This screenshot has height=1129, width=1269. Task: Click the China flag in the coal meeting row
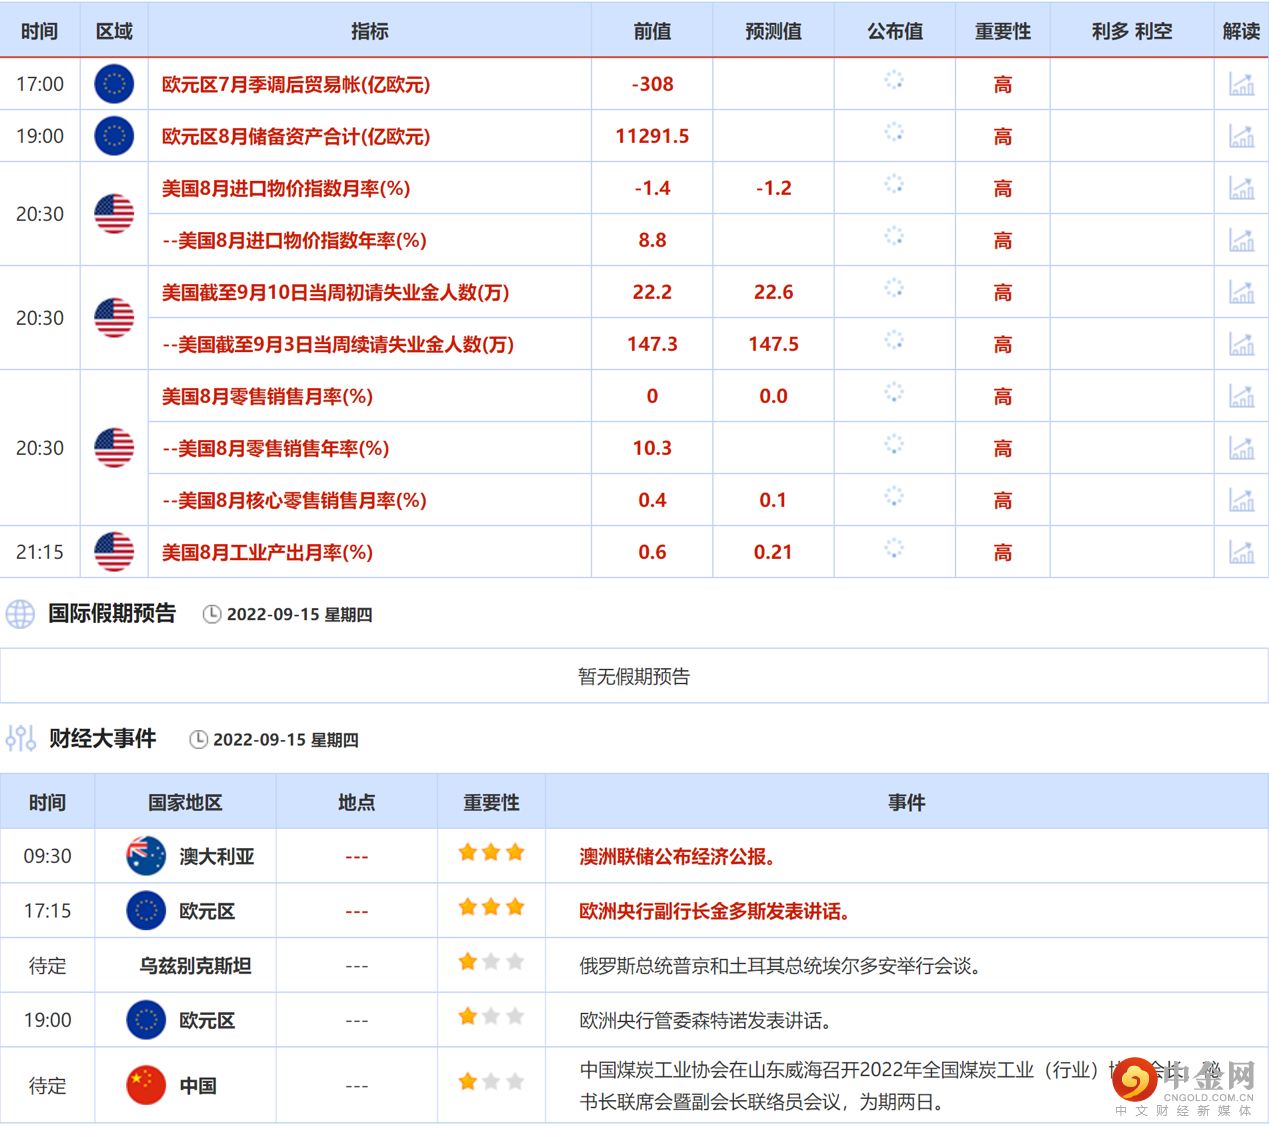[145, 1084]
